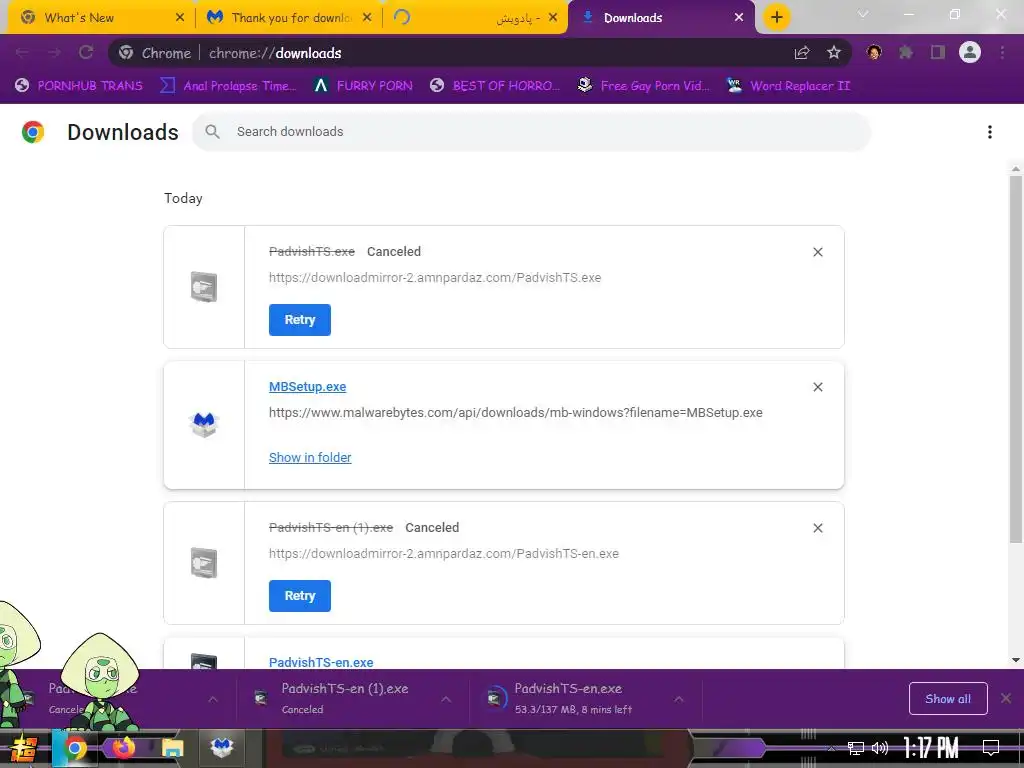Reload the page with refresh icon

click(86, 53)
